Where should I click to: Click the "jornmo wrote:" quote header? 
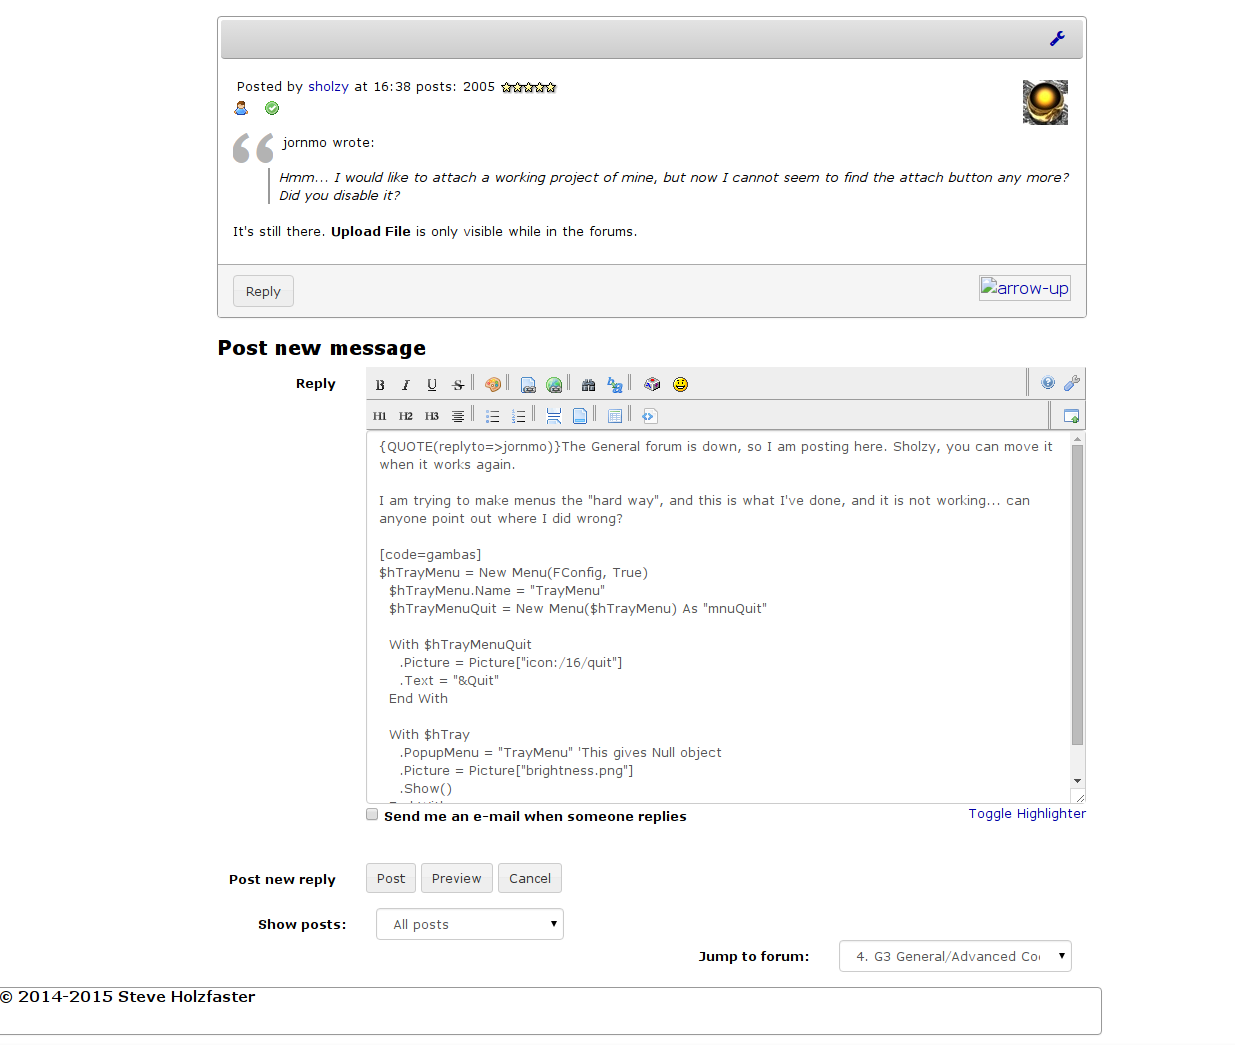click(x=328, y=143)
